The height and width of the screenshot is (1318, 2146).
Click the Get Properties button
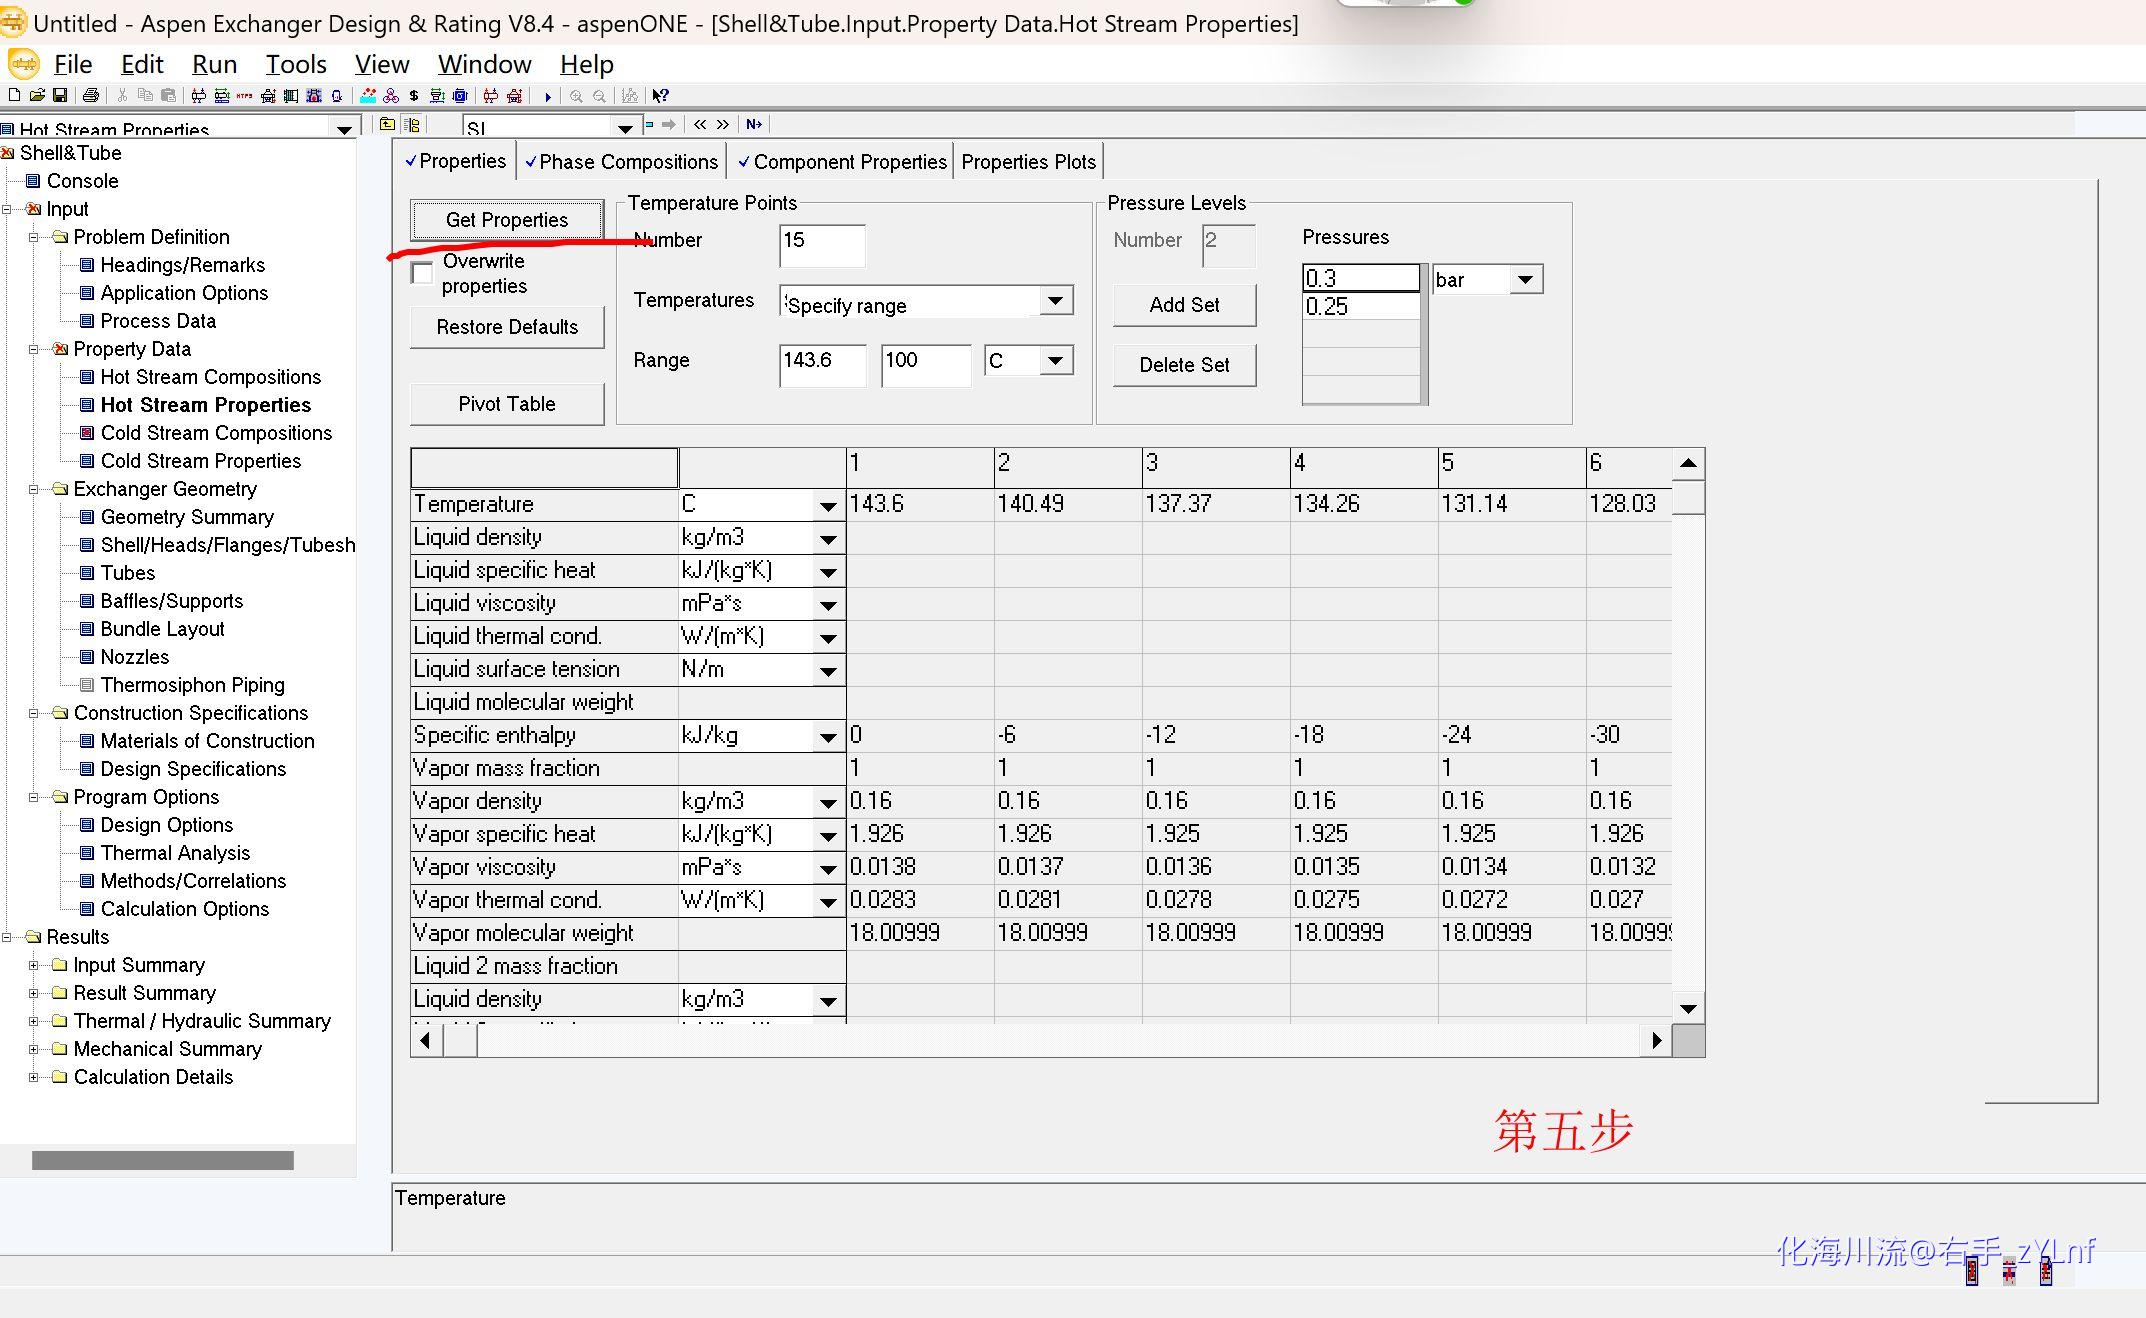click(506, 218)
